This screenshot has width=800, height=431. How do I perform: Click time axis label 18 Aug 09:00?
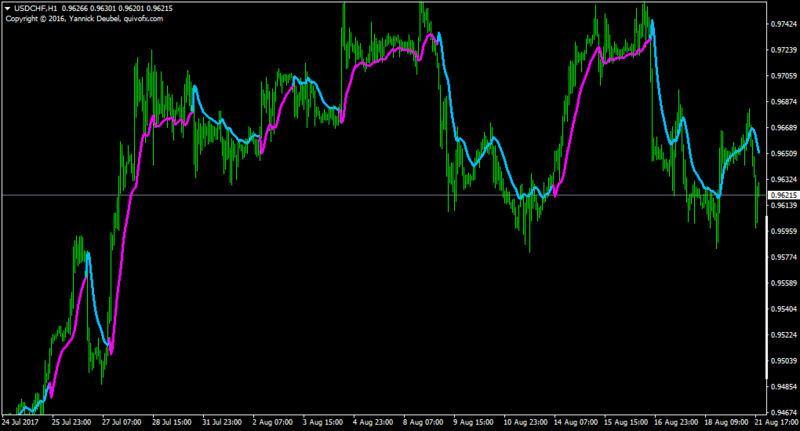[727, 422]
